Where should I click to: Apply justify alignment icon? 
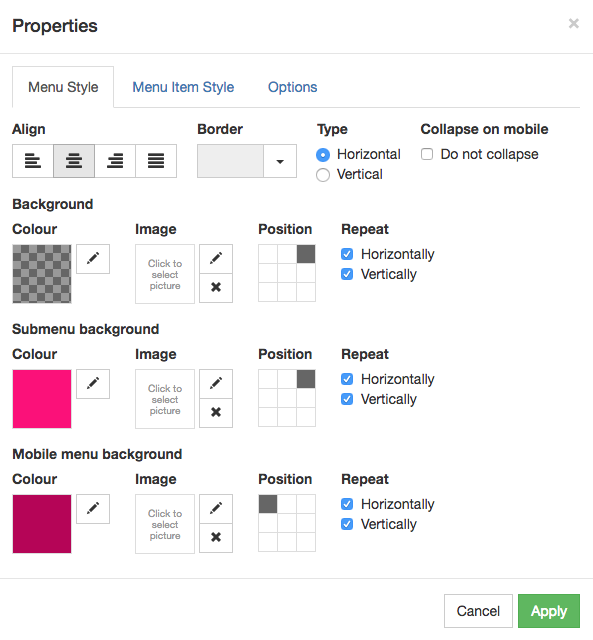pyautogui.click(x=156, y=161)
